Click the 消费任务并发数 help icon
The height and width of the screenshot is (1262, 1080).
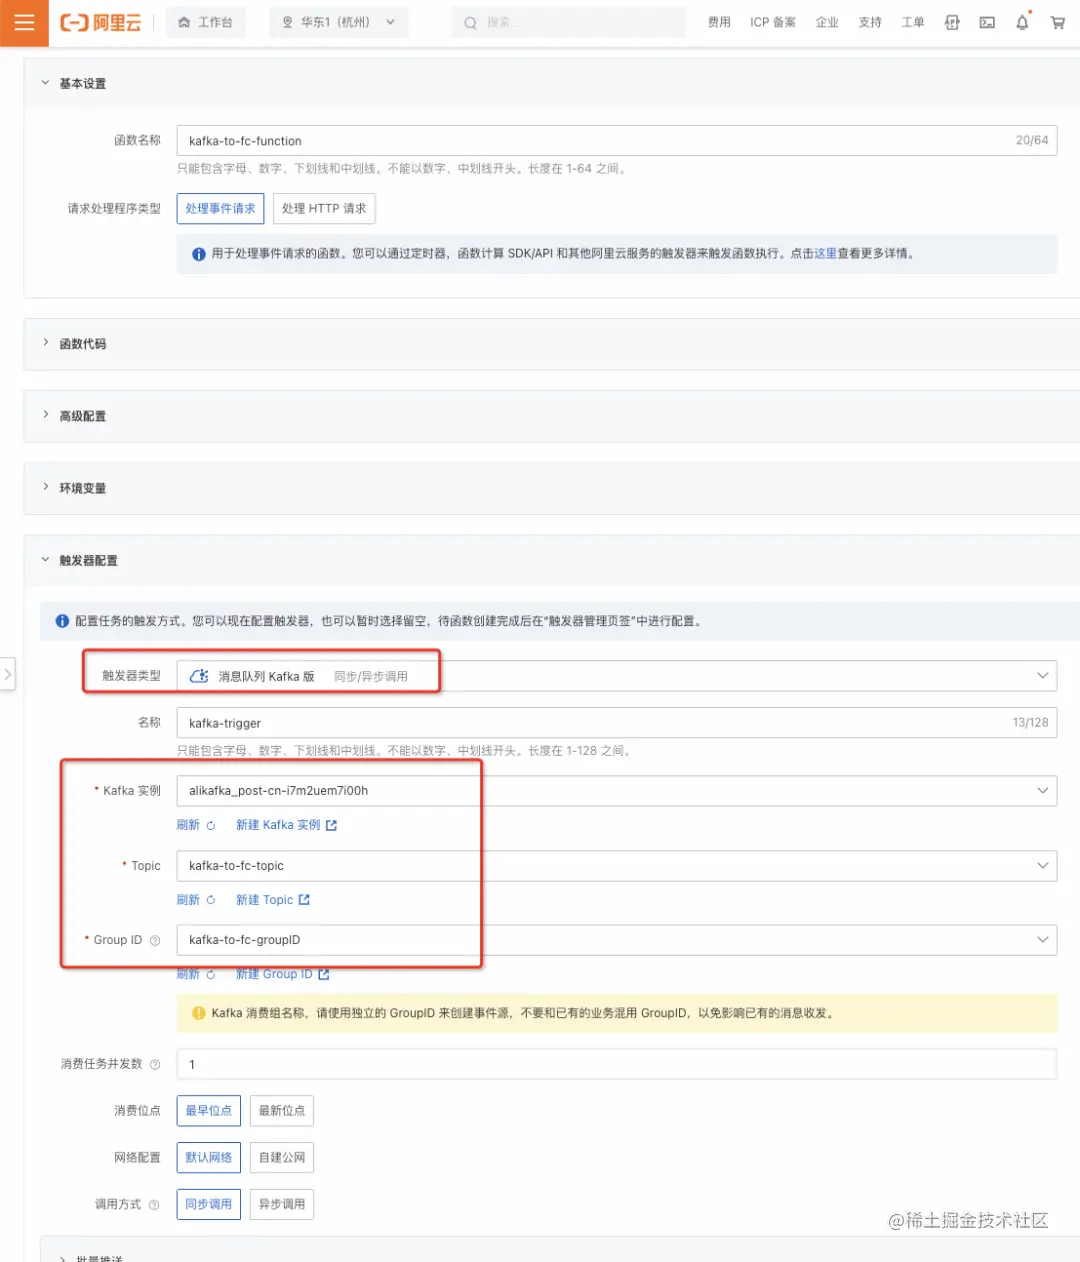[155, 1064]
